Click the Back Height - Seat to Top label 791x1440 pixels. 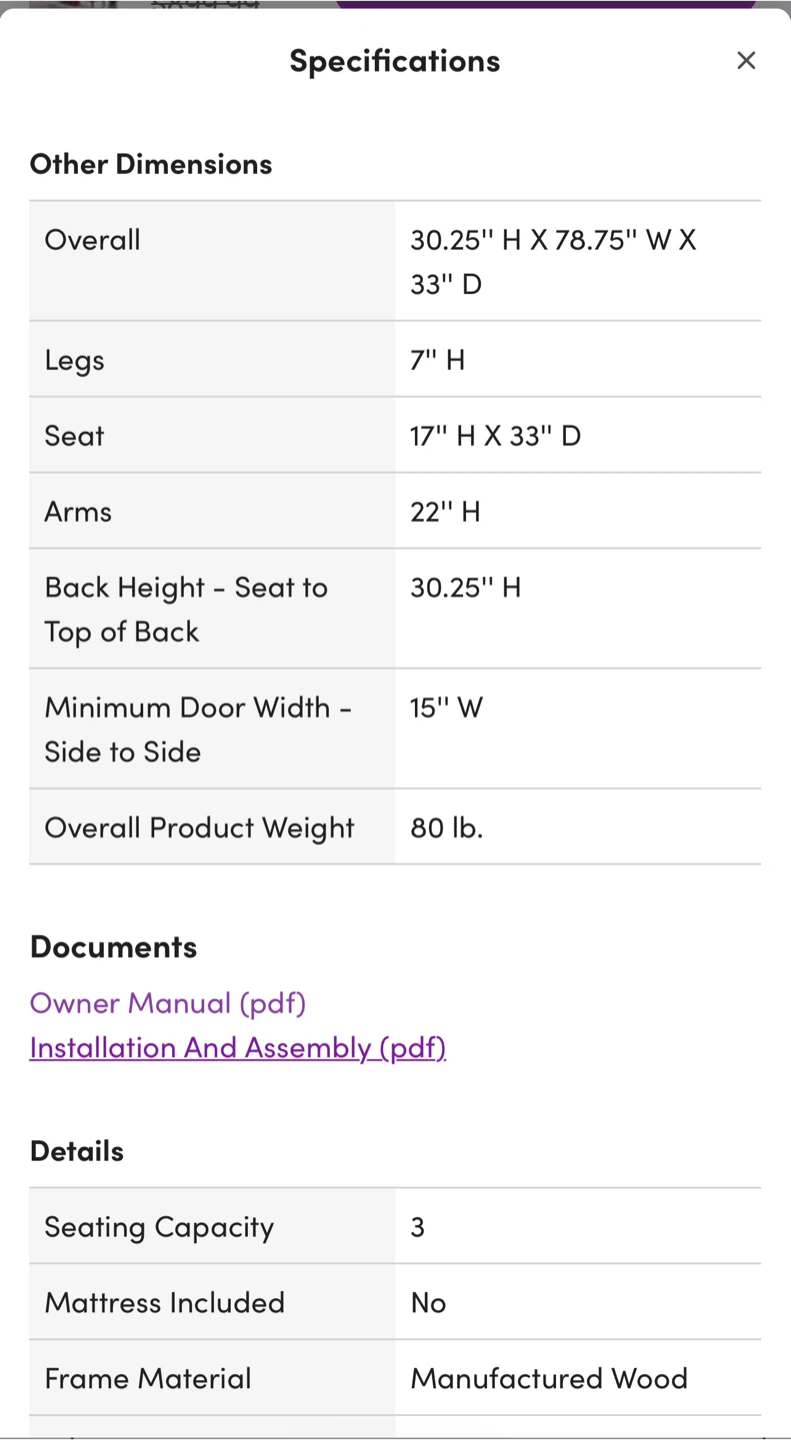(x=186, y=609)
